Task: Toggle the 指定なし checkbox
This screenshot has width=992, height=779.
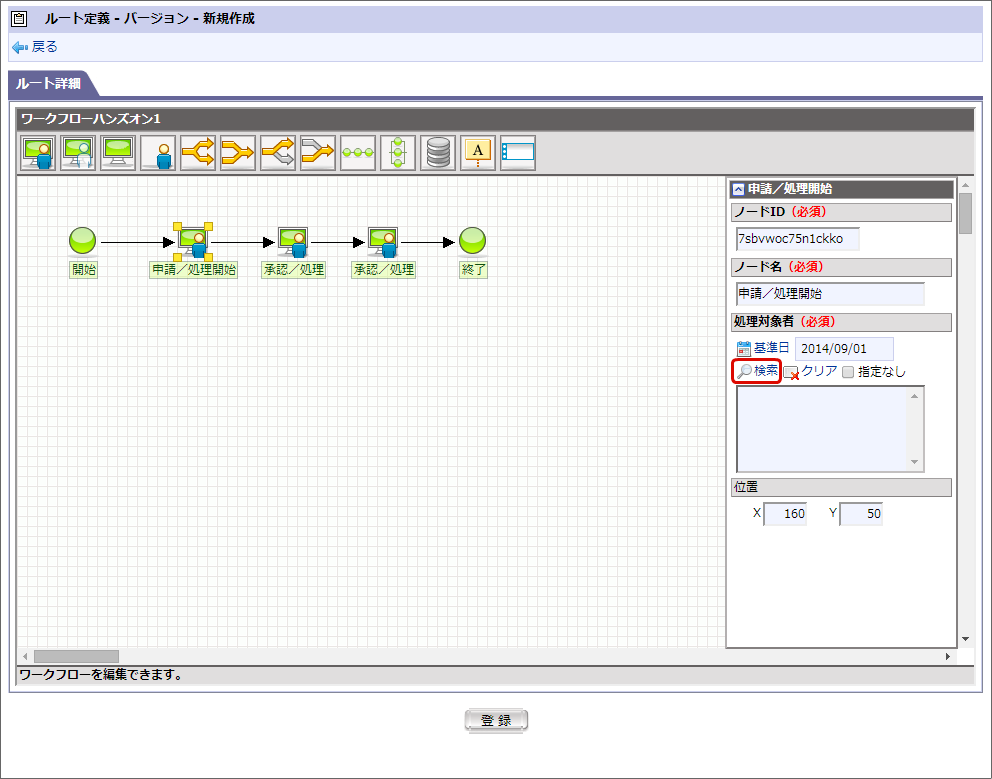Action: [x=848, y=372]
